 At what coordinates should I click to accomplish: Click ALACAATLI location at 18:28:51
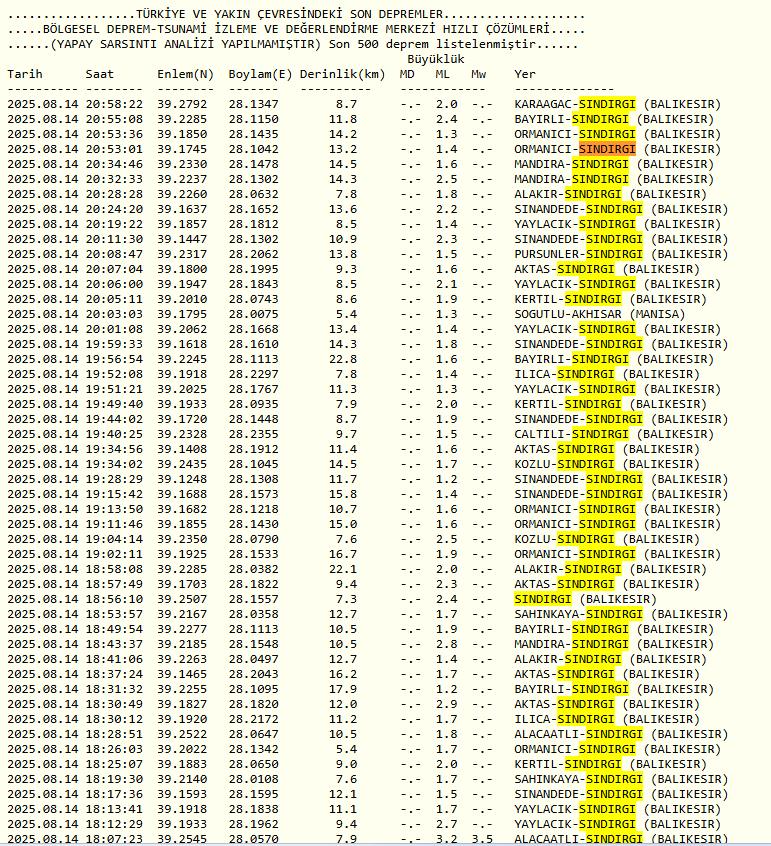546,734
